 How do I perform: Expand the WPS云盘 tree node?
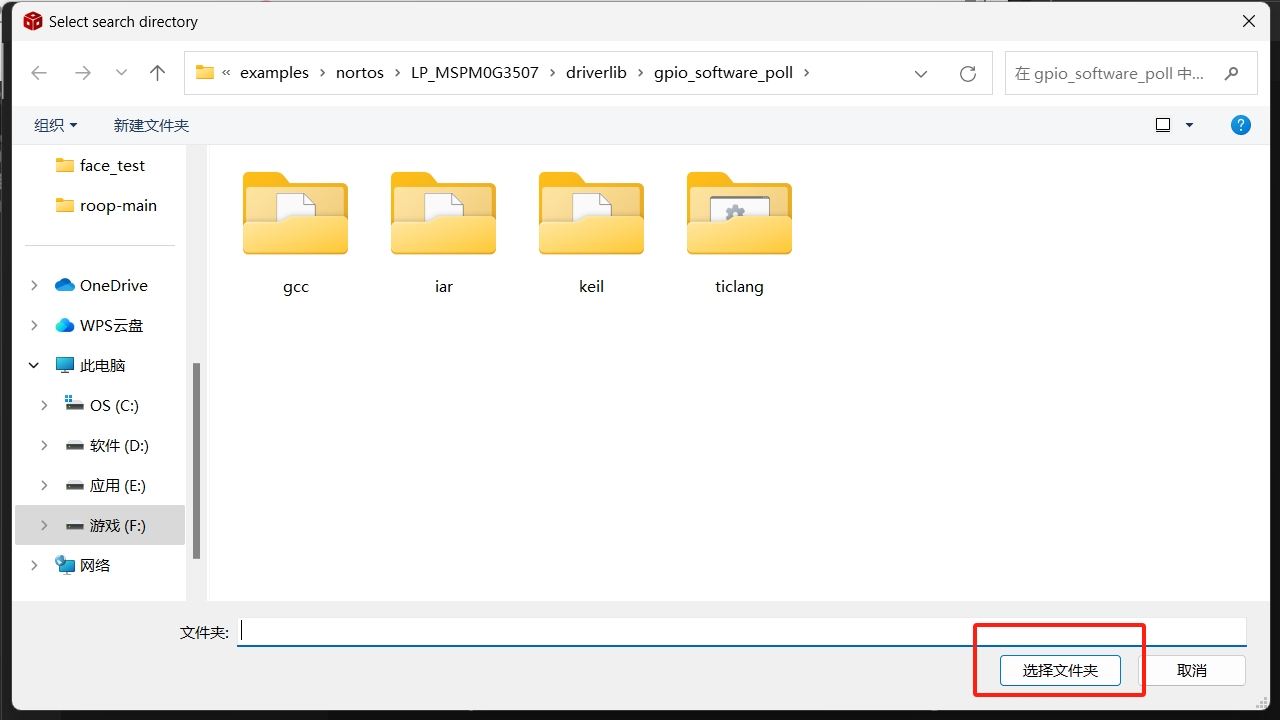click(x=34, y=325)
